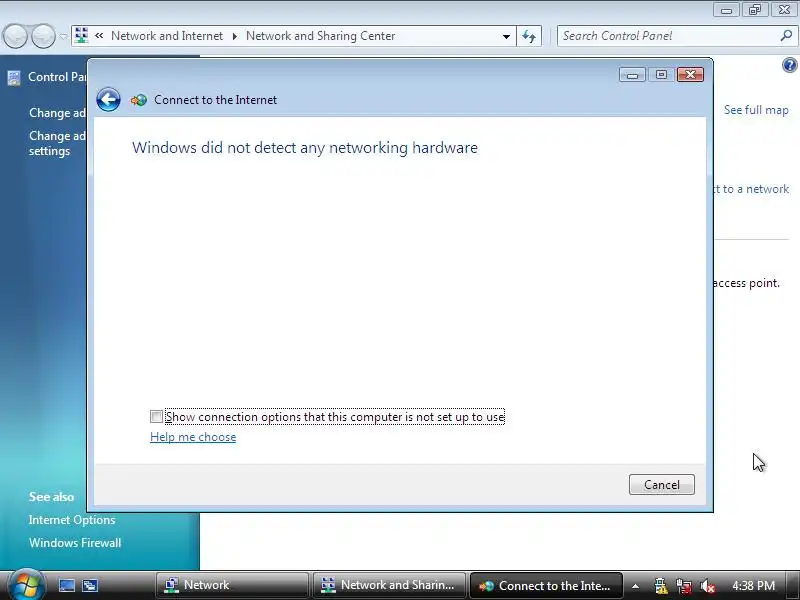Open the Help me choose link
The image size is (800, 600).
pyautogui.click(x=193, y=437)
